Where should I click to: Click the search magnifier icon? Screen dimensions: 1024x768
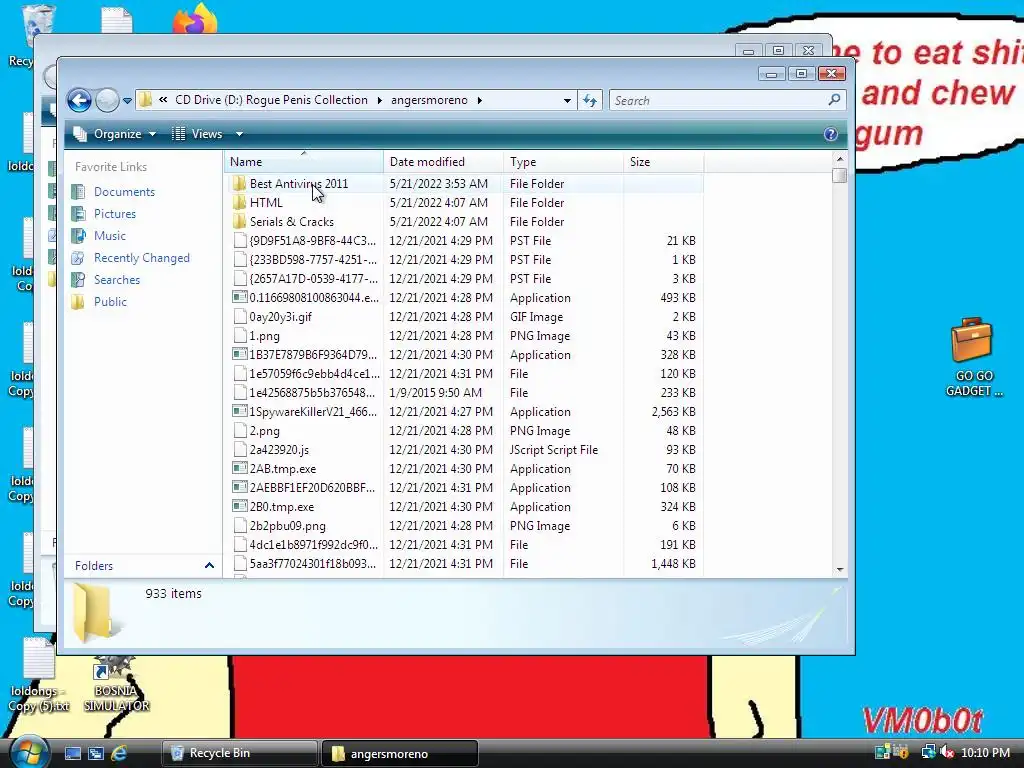[834, 100]
